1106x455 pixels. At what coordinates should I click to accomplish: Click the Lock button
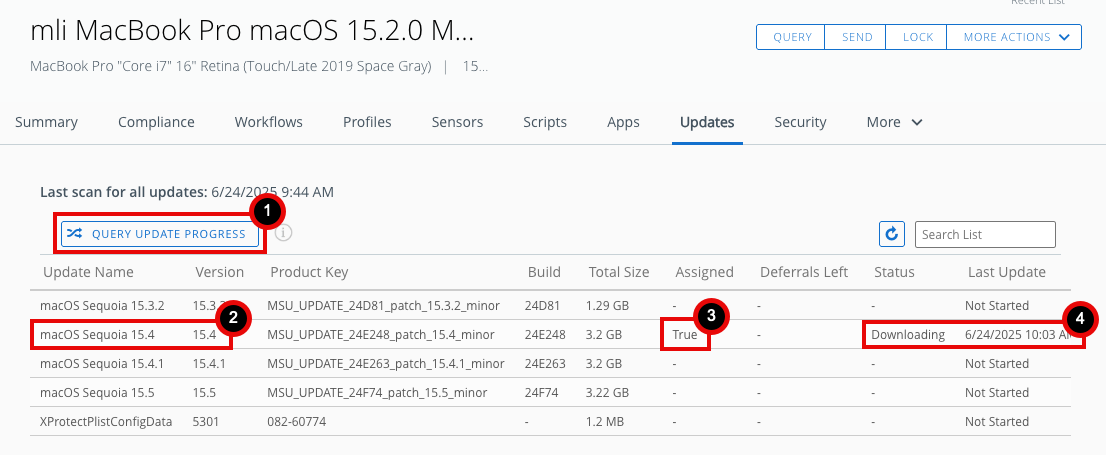point(917,37)
